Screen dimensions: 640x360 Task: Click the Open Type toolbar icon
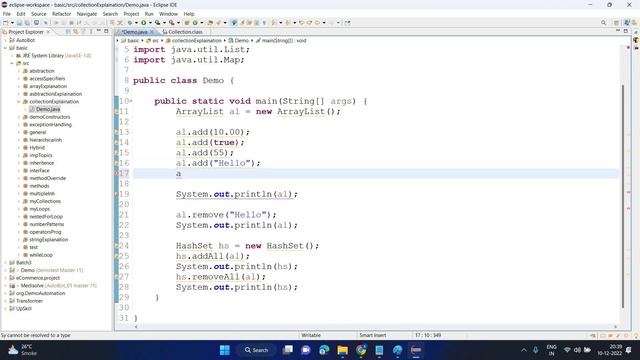(210, 23)
